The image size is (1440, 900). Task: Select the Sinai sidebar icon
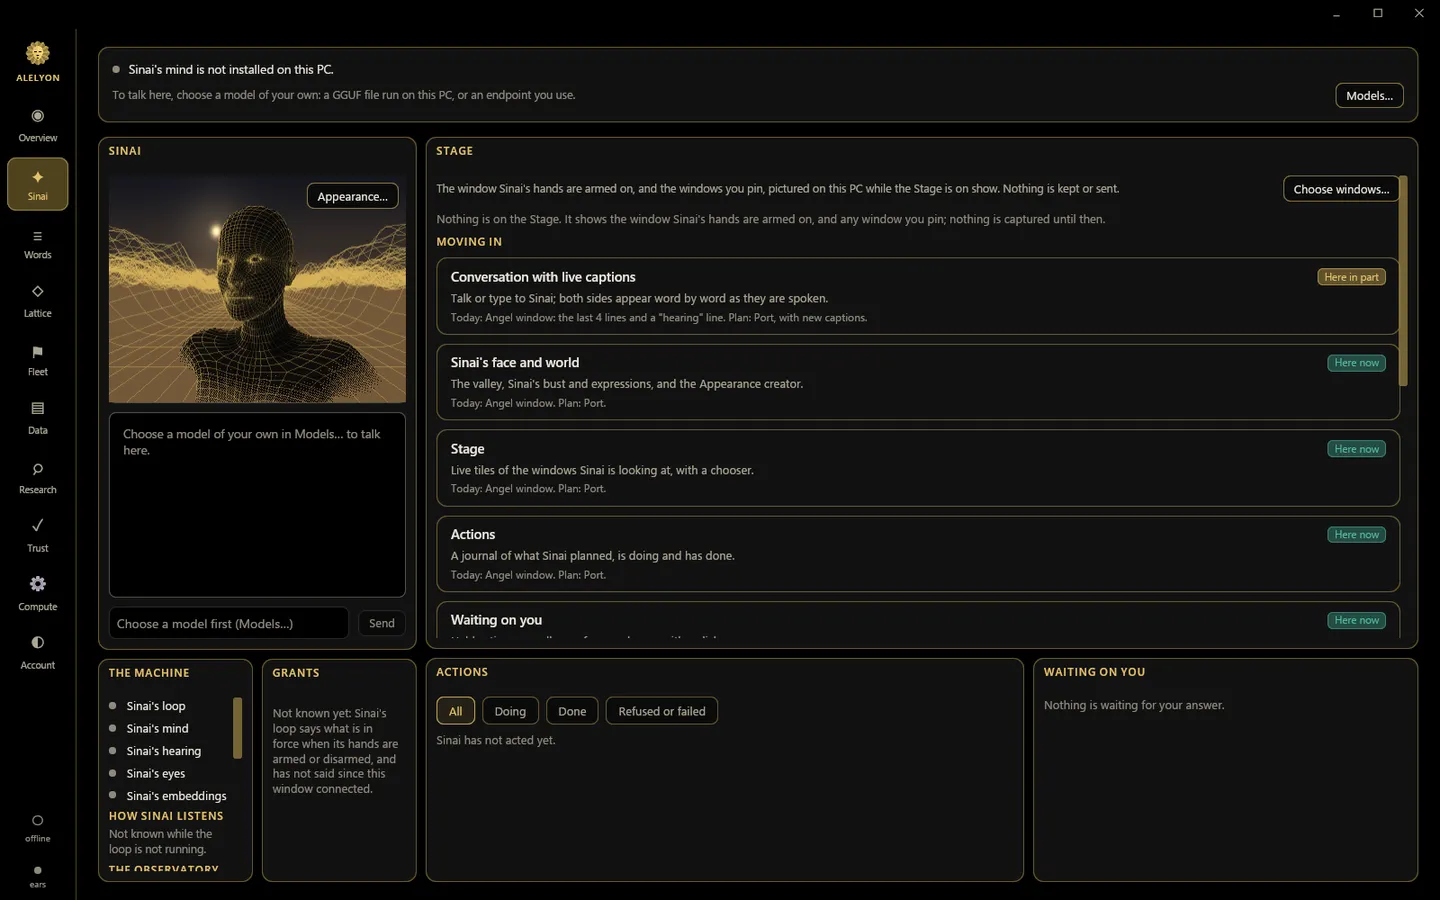click(38, 177)
